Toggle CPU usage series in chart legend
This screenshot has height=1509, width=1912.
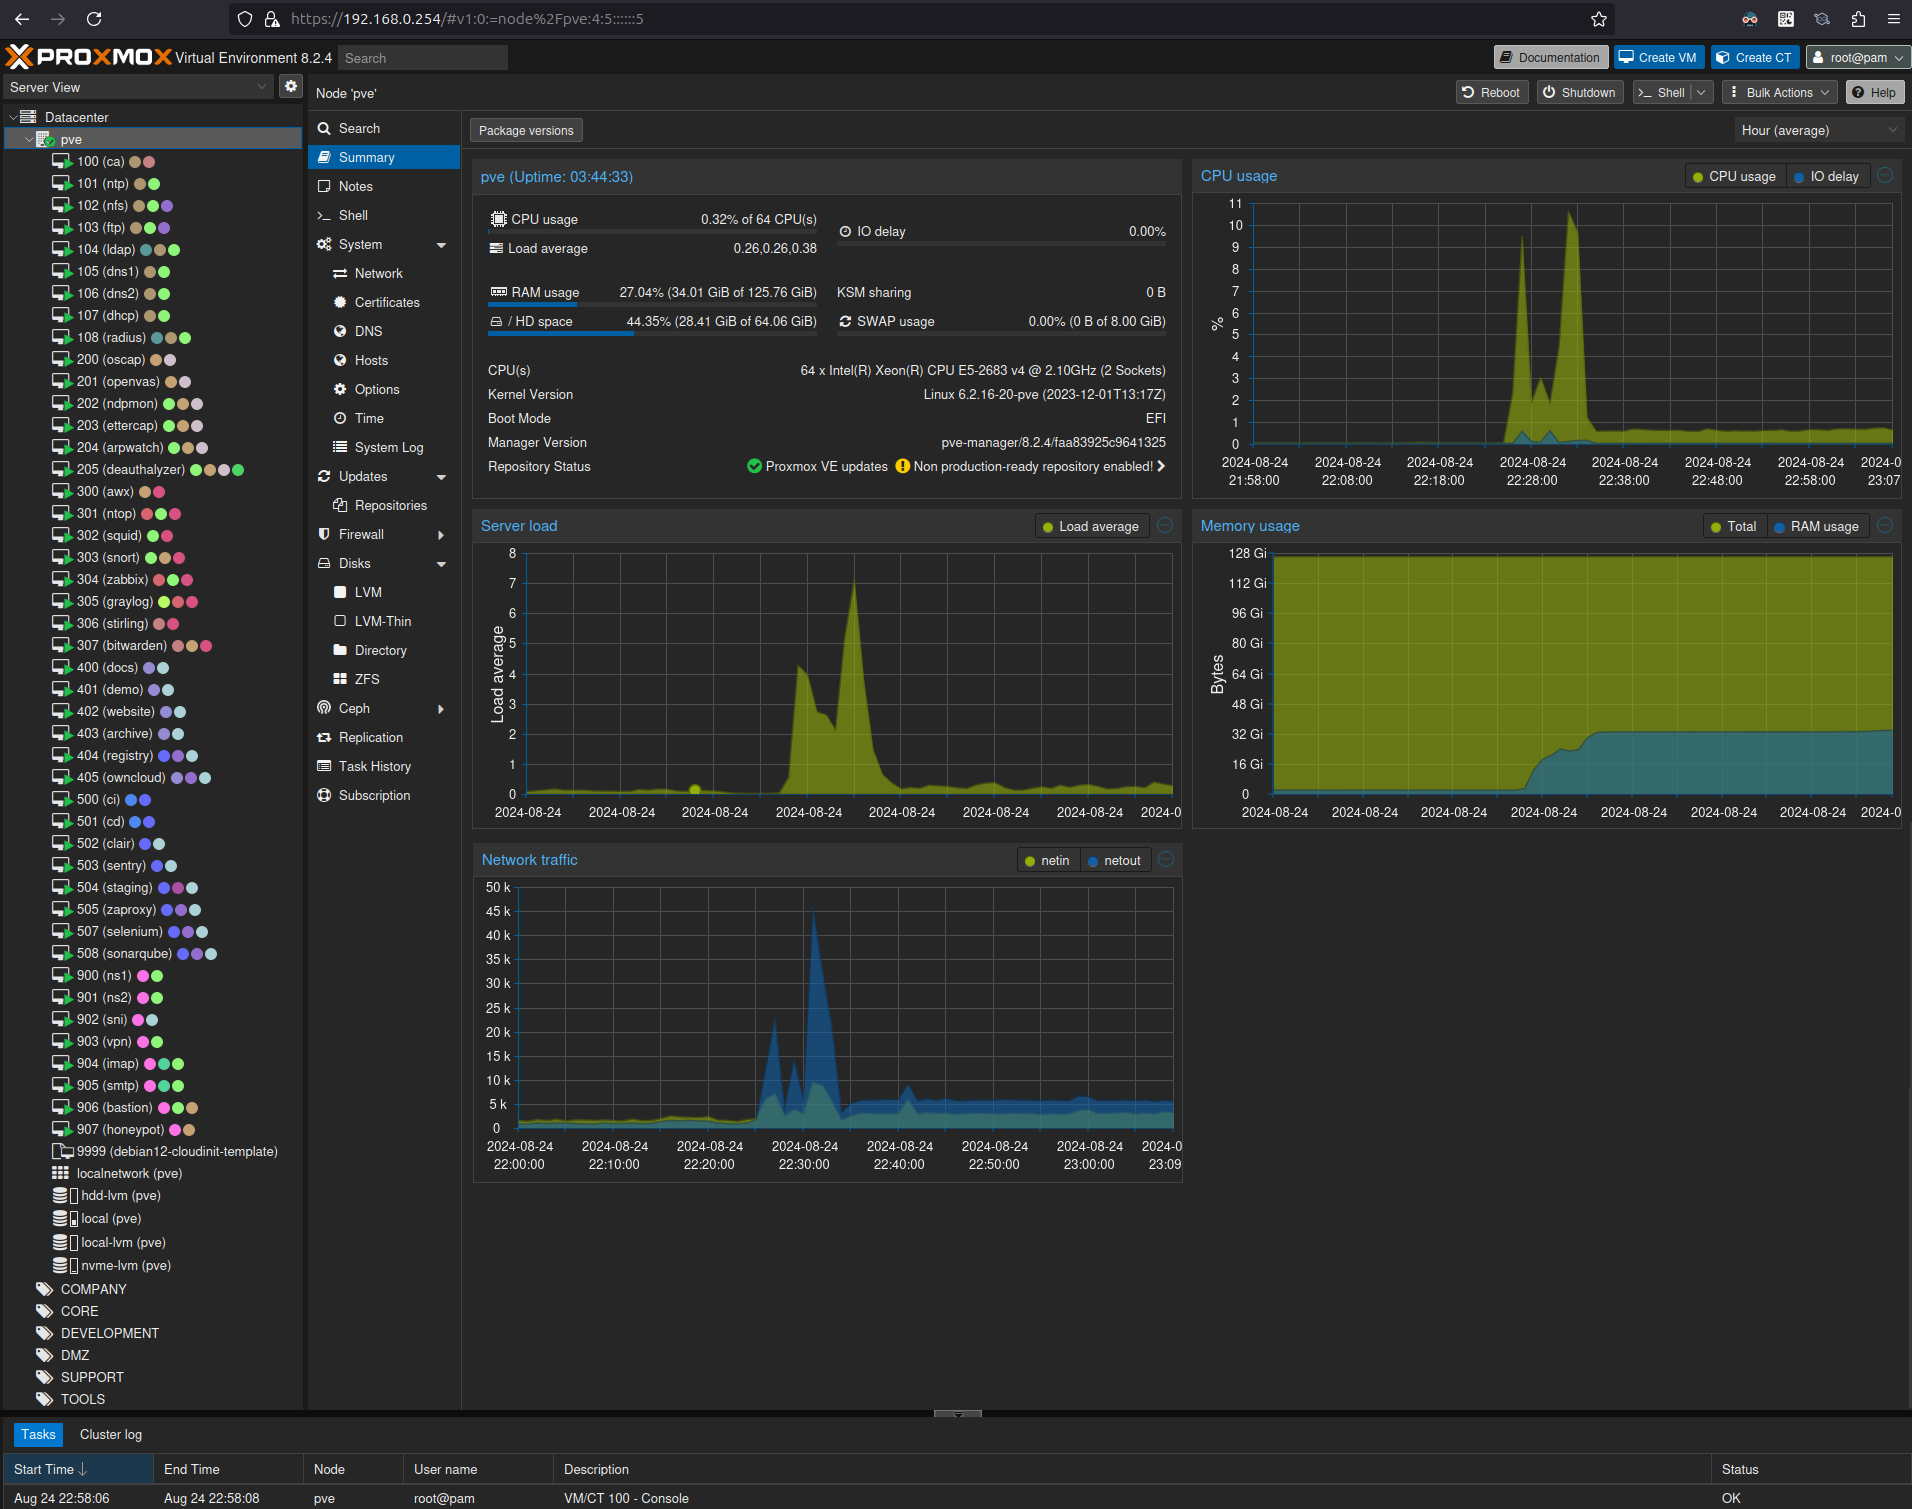(1734, 176)
